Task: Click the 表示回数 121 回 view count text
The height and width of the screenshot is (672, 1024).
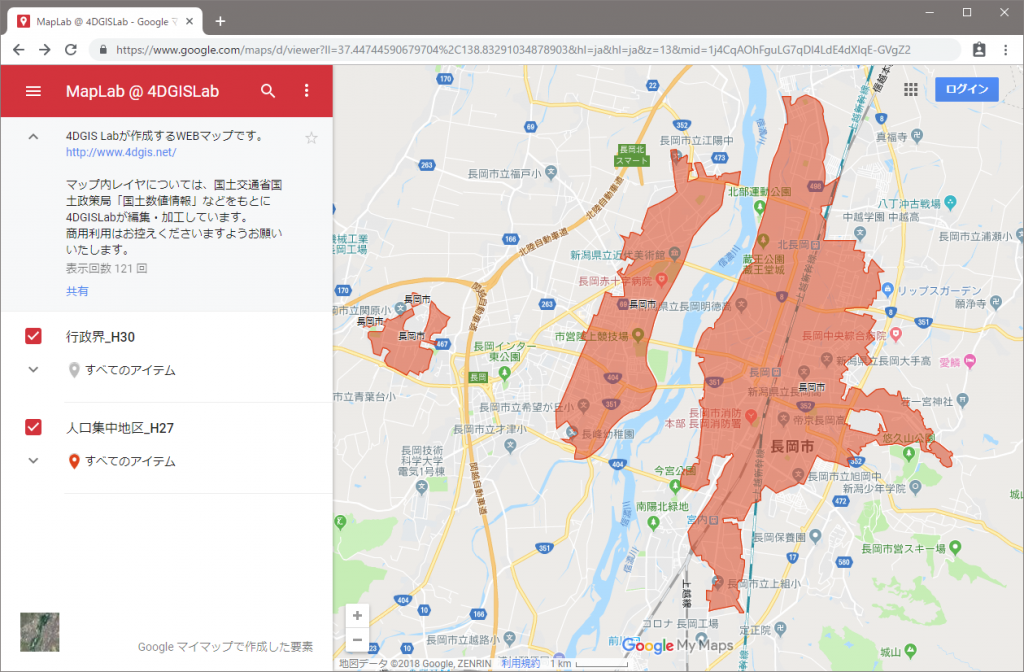Action: tap(106, 268)
